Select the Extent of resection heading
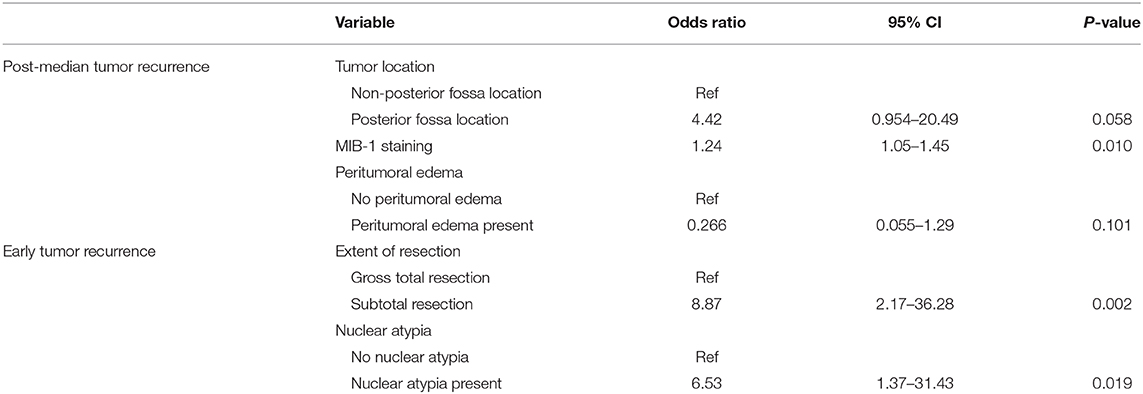This screenshot has height=394, width=1143. pos(398,252)
